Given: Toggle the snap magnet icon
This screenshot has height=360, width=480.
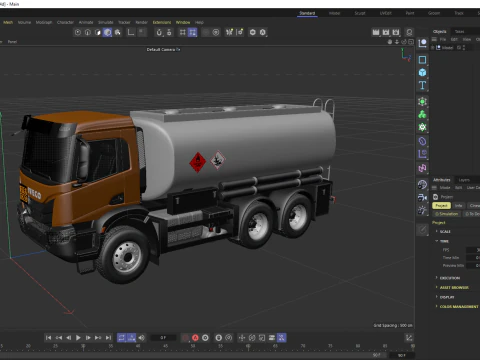Looking at the screenshot, I should (x=159, y=32).
